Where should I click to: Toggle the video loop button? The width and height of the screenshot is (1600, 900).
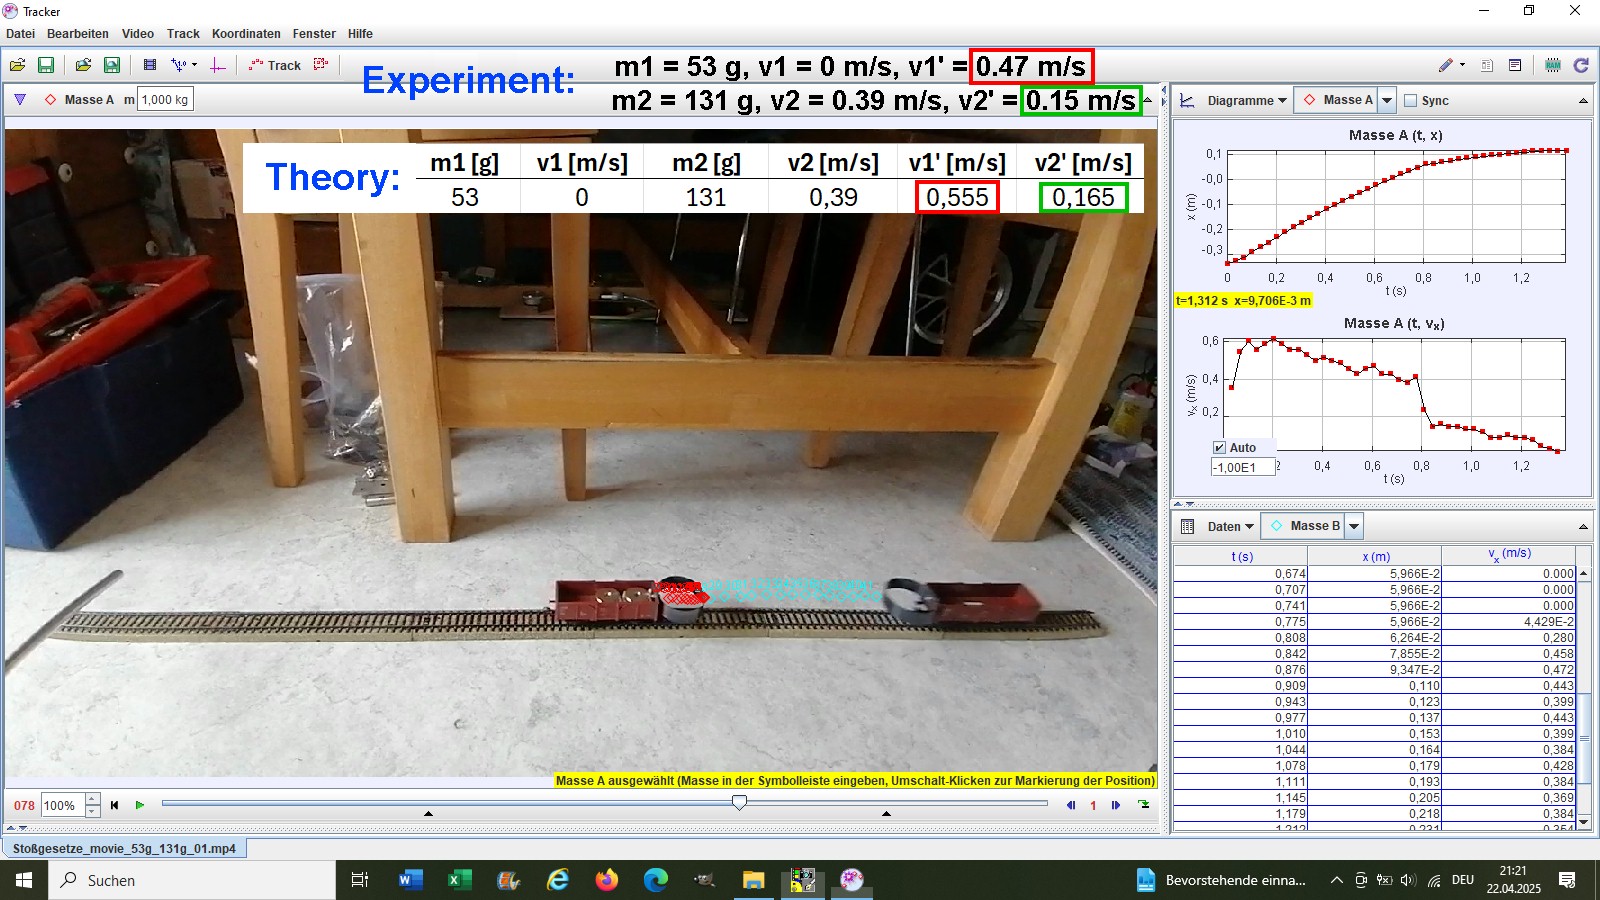(x=1144, y=805)
